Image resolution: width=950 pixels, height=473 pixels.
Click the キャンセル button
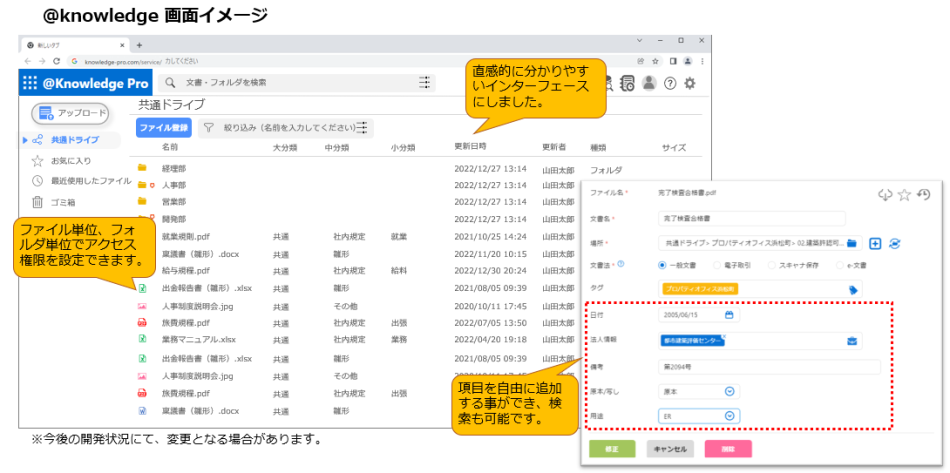pos(670,449)
